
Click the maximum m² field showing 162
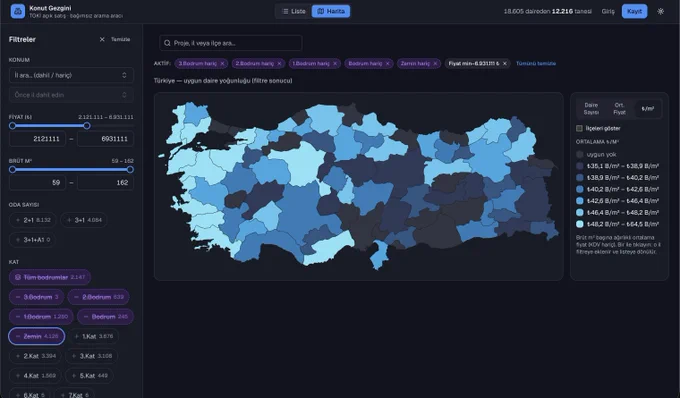pyautogui.click(x=105, y=183)
